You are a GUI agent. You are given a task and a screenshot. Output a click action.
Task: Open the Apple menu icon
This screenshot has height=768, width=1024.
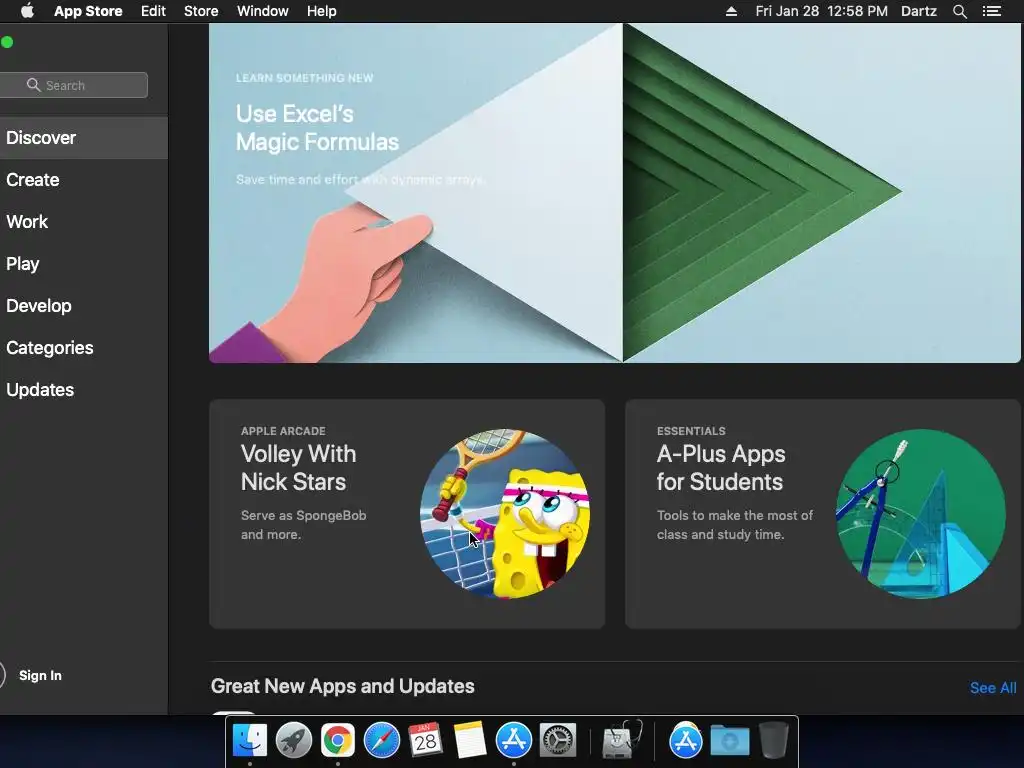[x=27, y=11]
